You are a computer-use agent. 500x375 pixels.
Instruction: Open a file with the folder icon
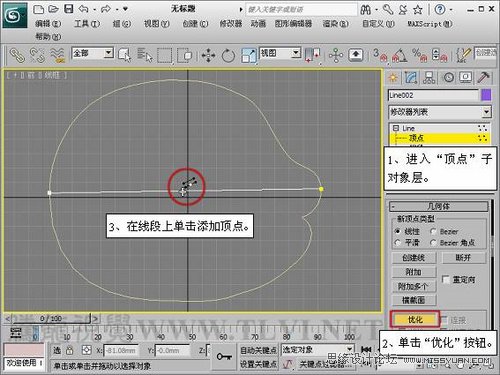click(x=54, y=9)
